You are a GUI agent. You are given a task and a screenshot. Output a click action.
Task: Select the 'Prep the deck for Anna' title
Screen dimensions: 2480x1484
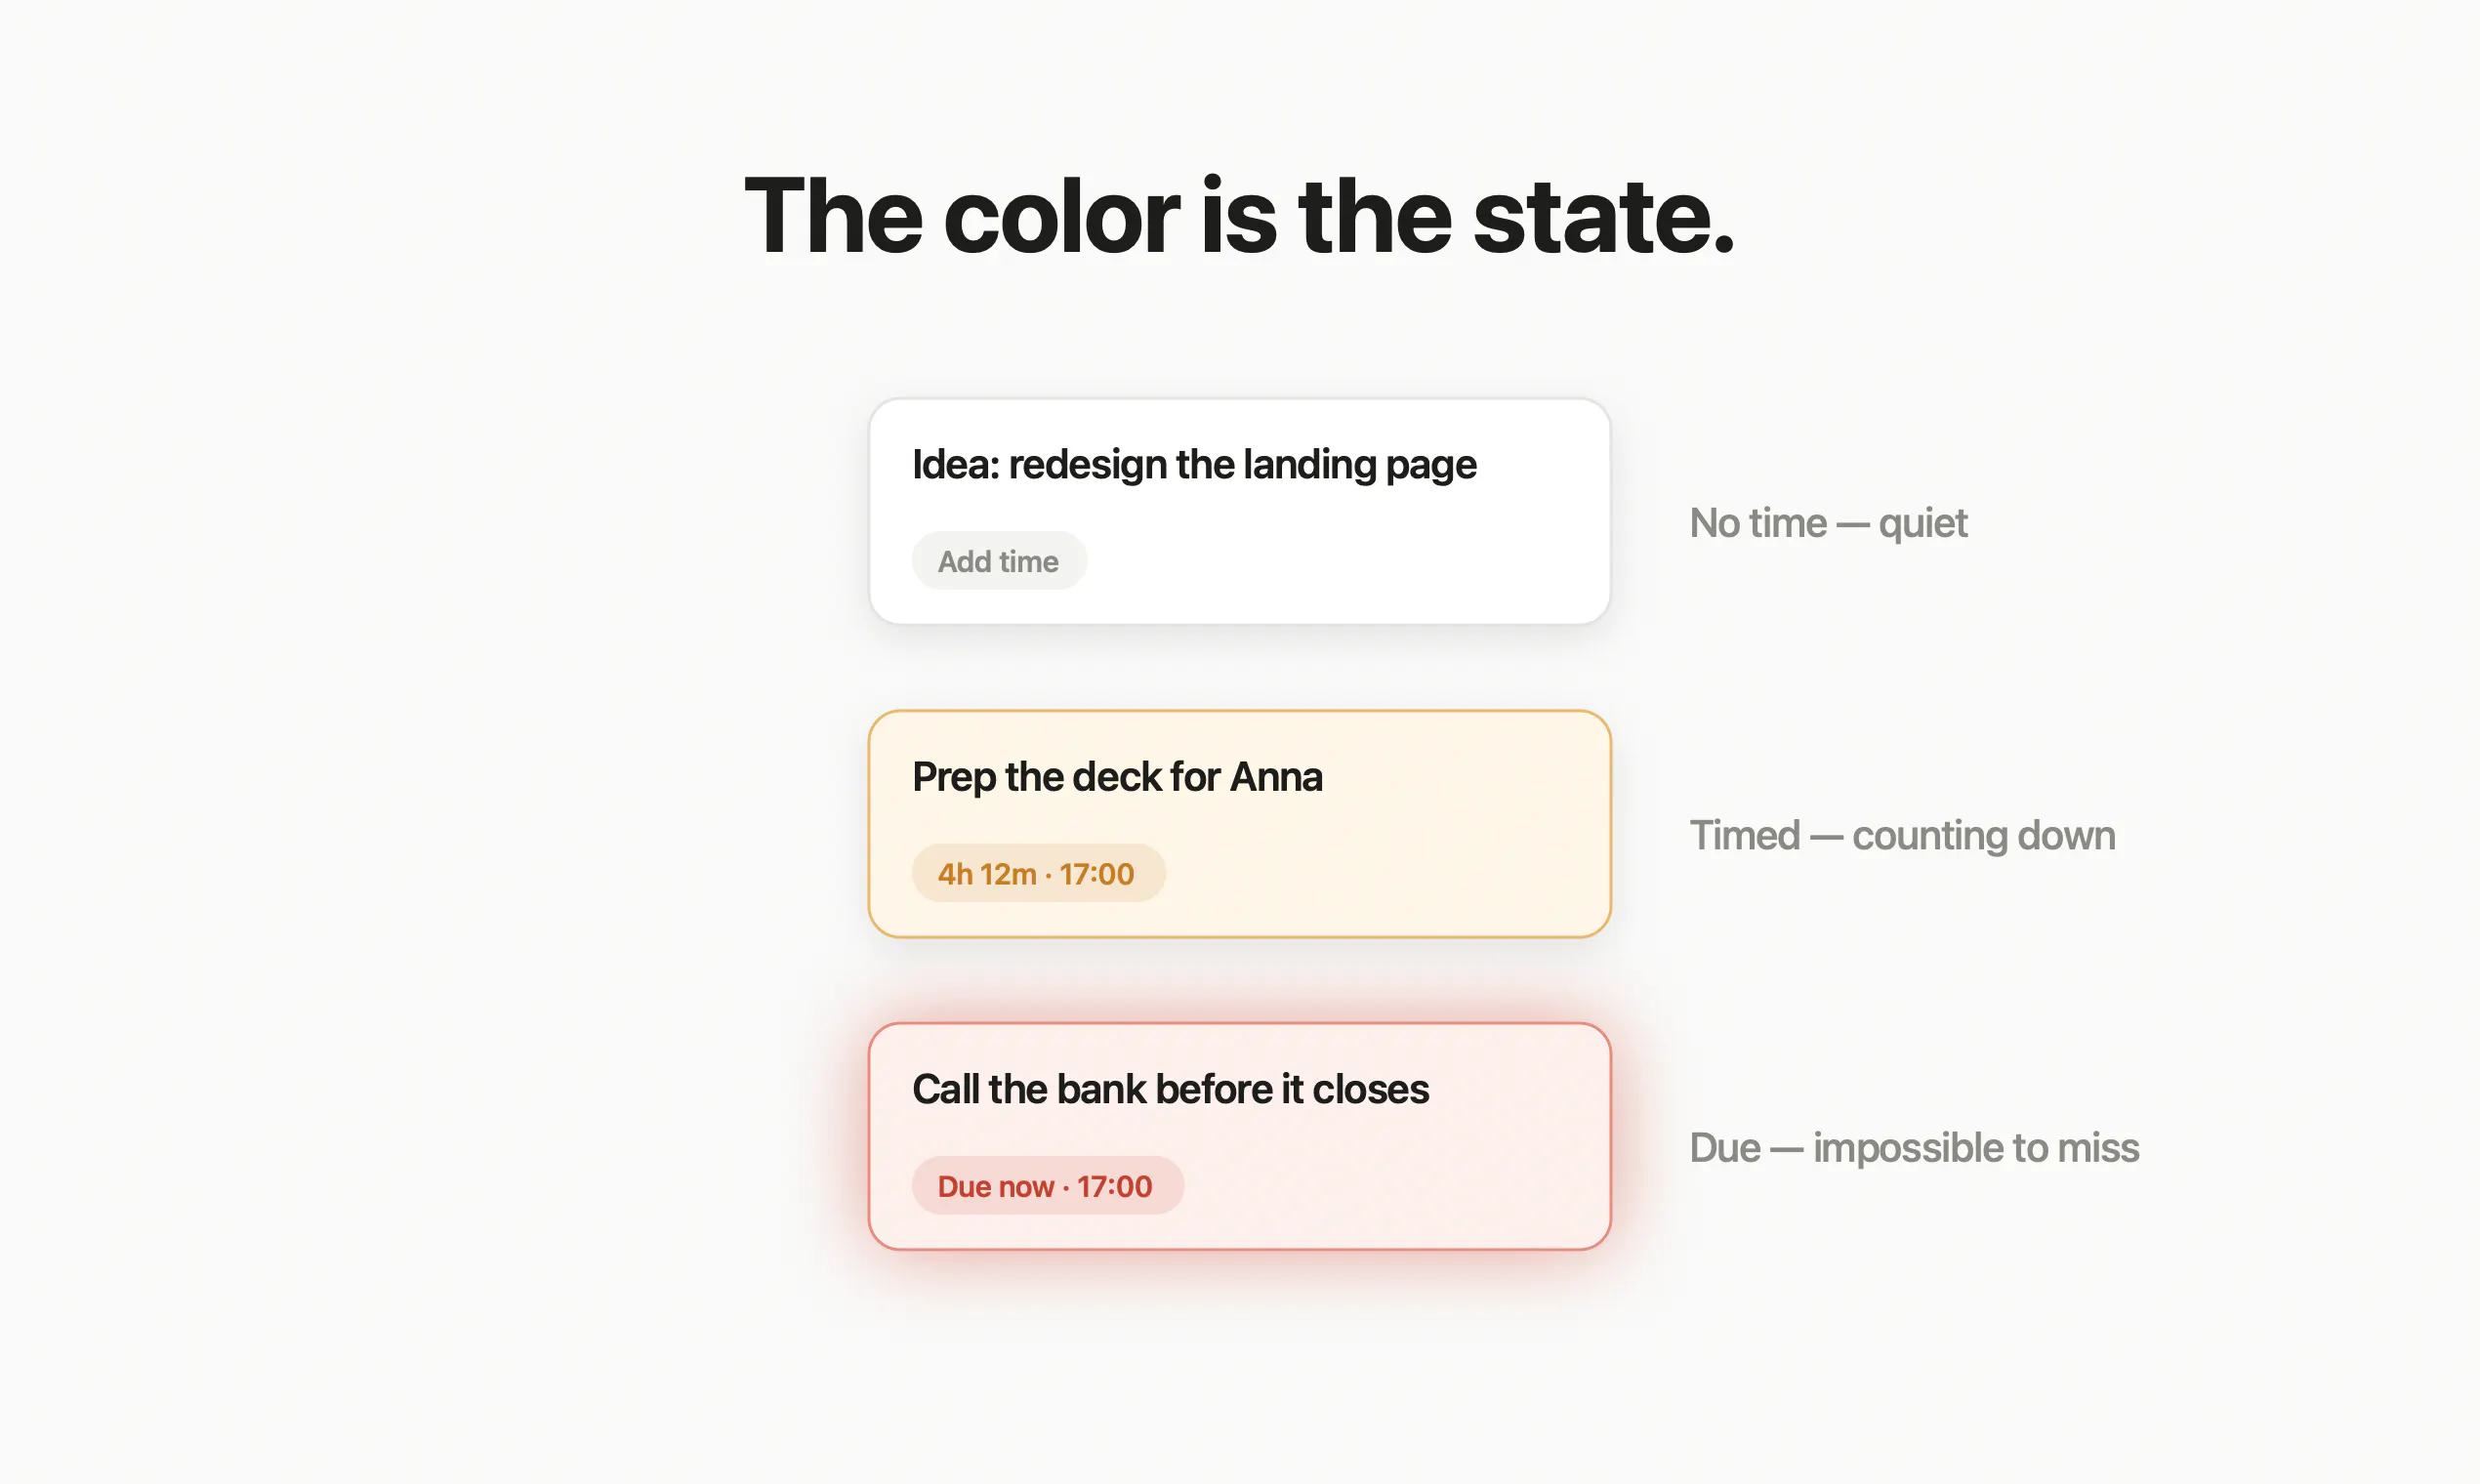pos(1117,777)
